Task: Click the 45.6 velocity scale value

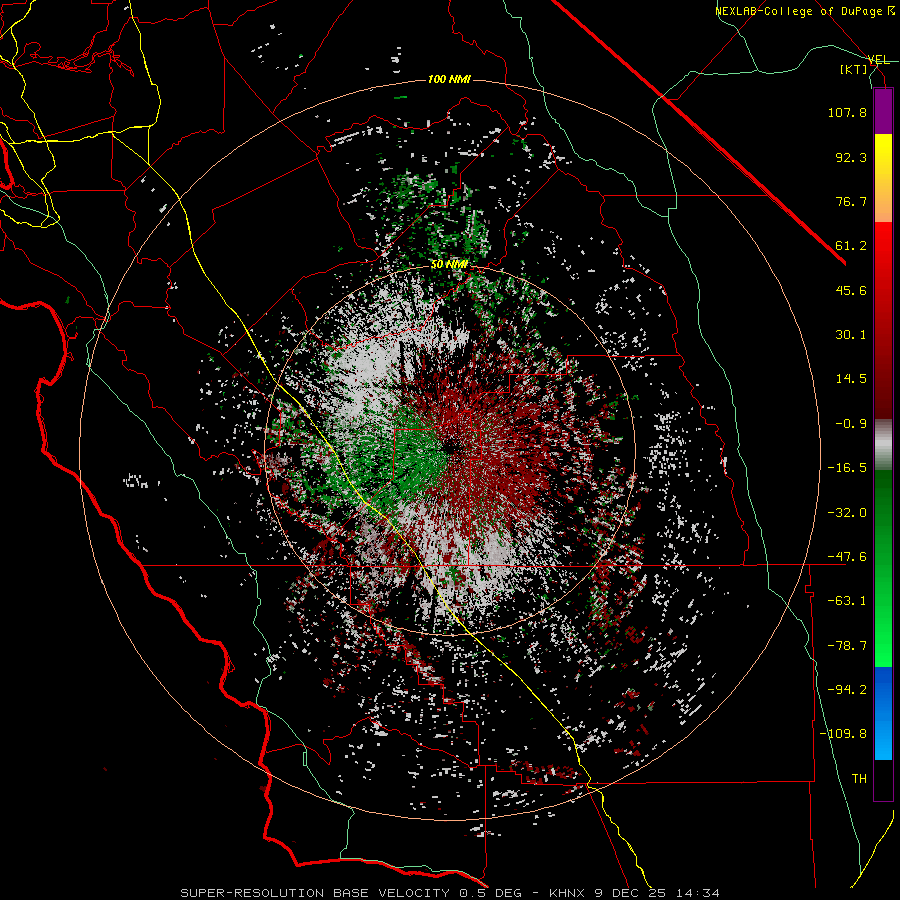Action: [x=851, y=290]
